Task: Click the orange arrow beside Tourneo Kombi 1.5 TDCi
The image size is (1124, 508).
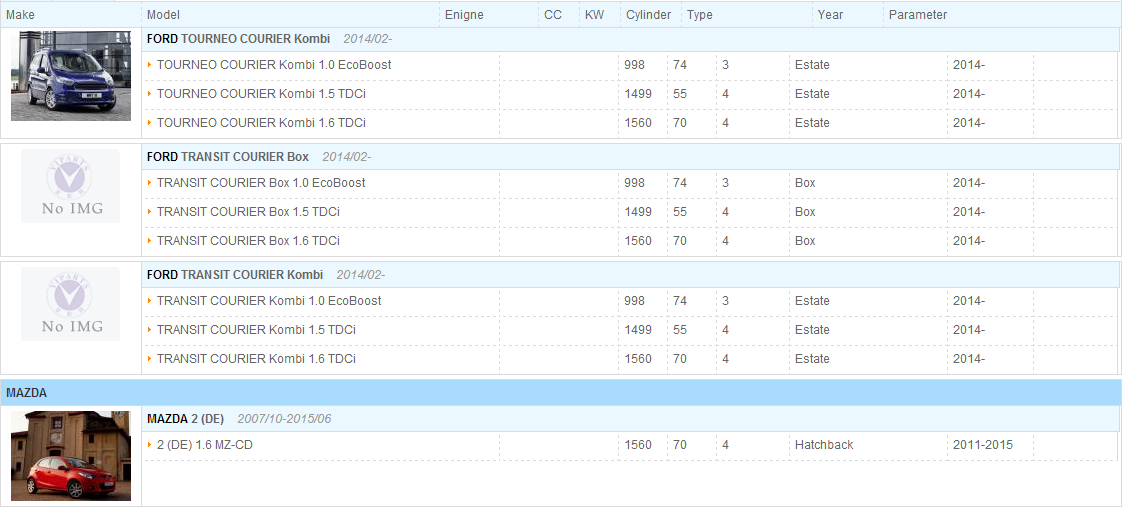Action: (x=150, y=94)
